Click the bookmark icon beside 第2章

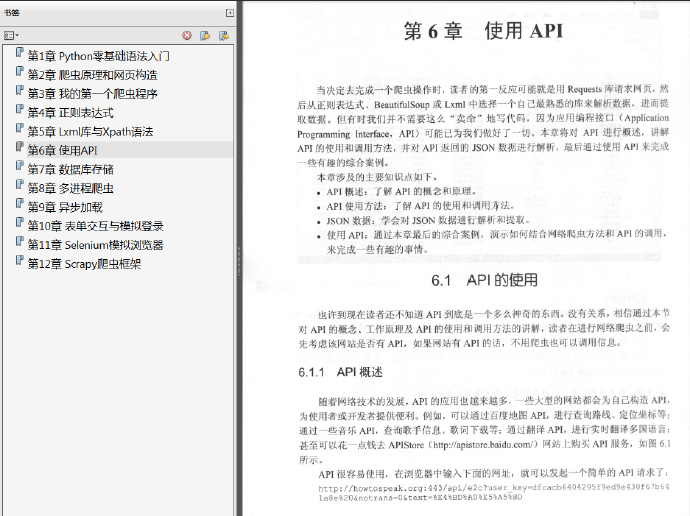(x=19, y=71)
